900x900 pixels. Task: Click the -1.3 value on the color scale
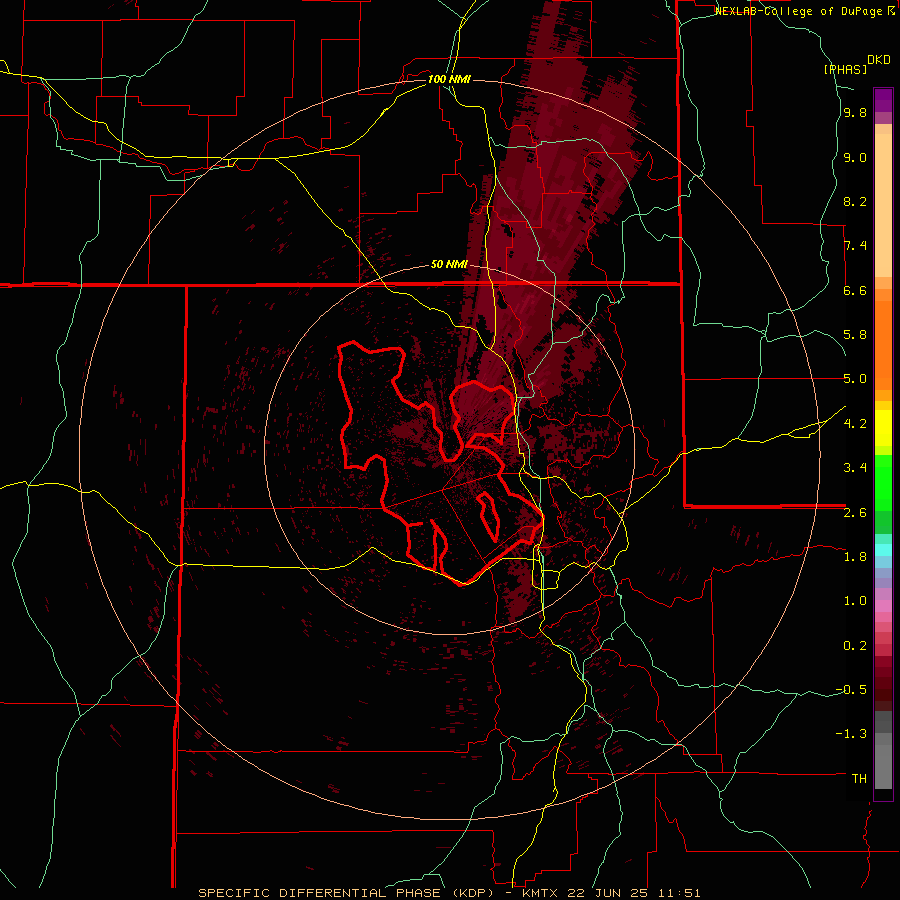pos(851,734)
